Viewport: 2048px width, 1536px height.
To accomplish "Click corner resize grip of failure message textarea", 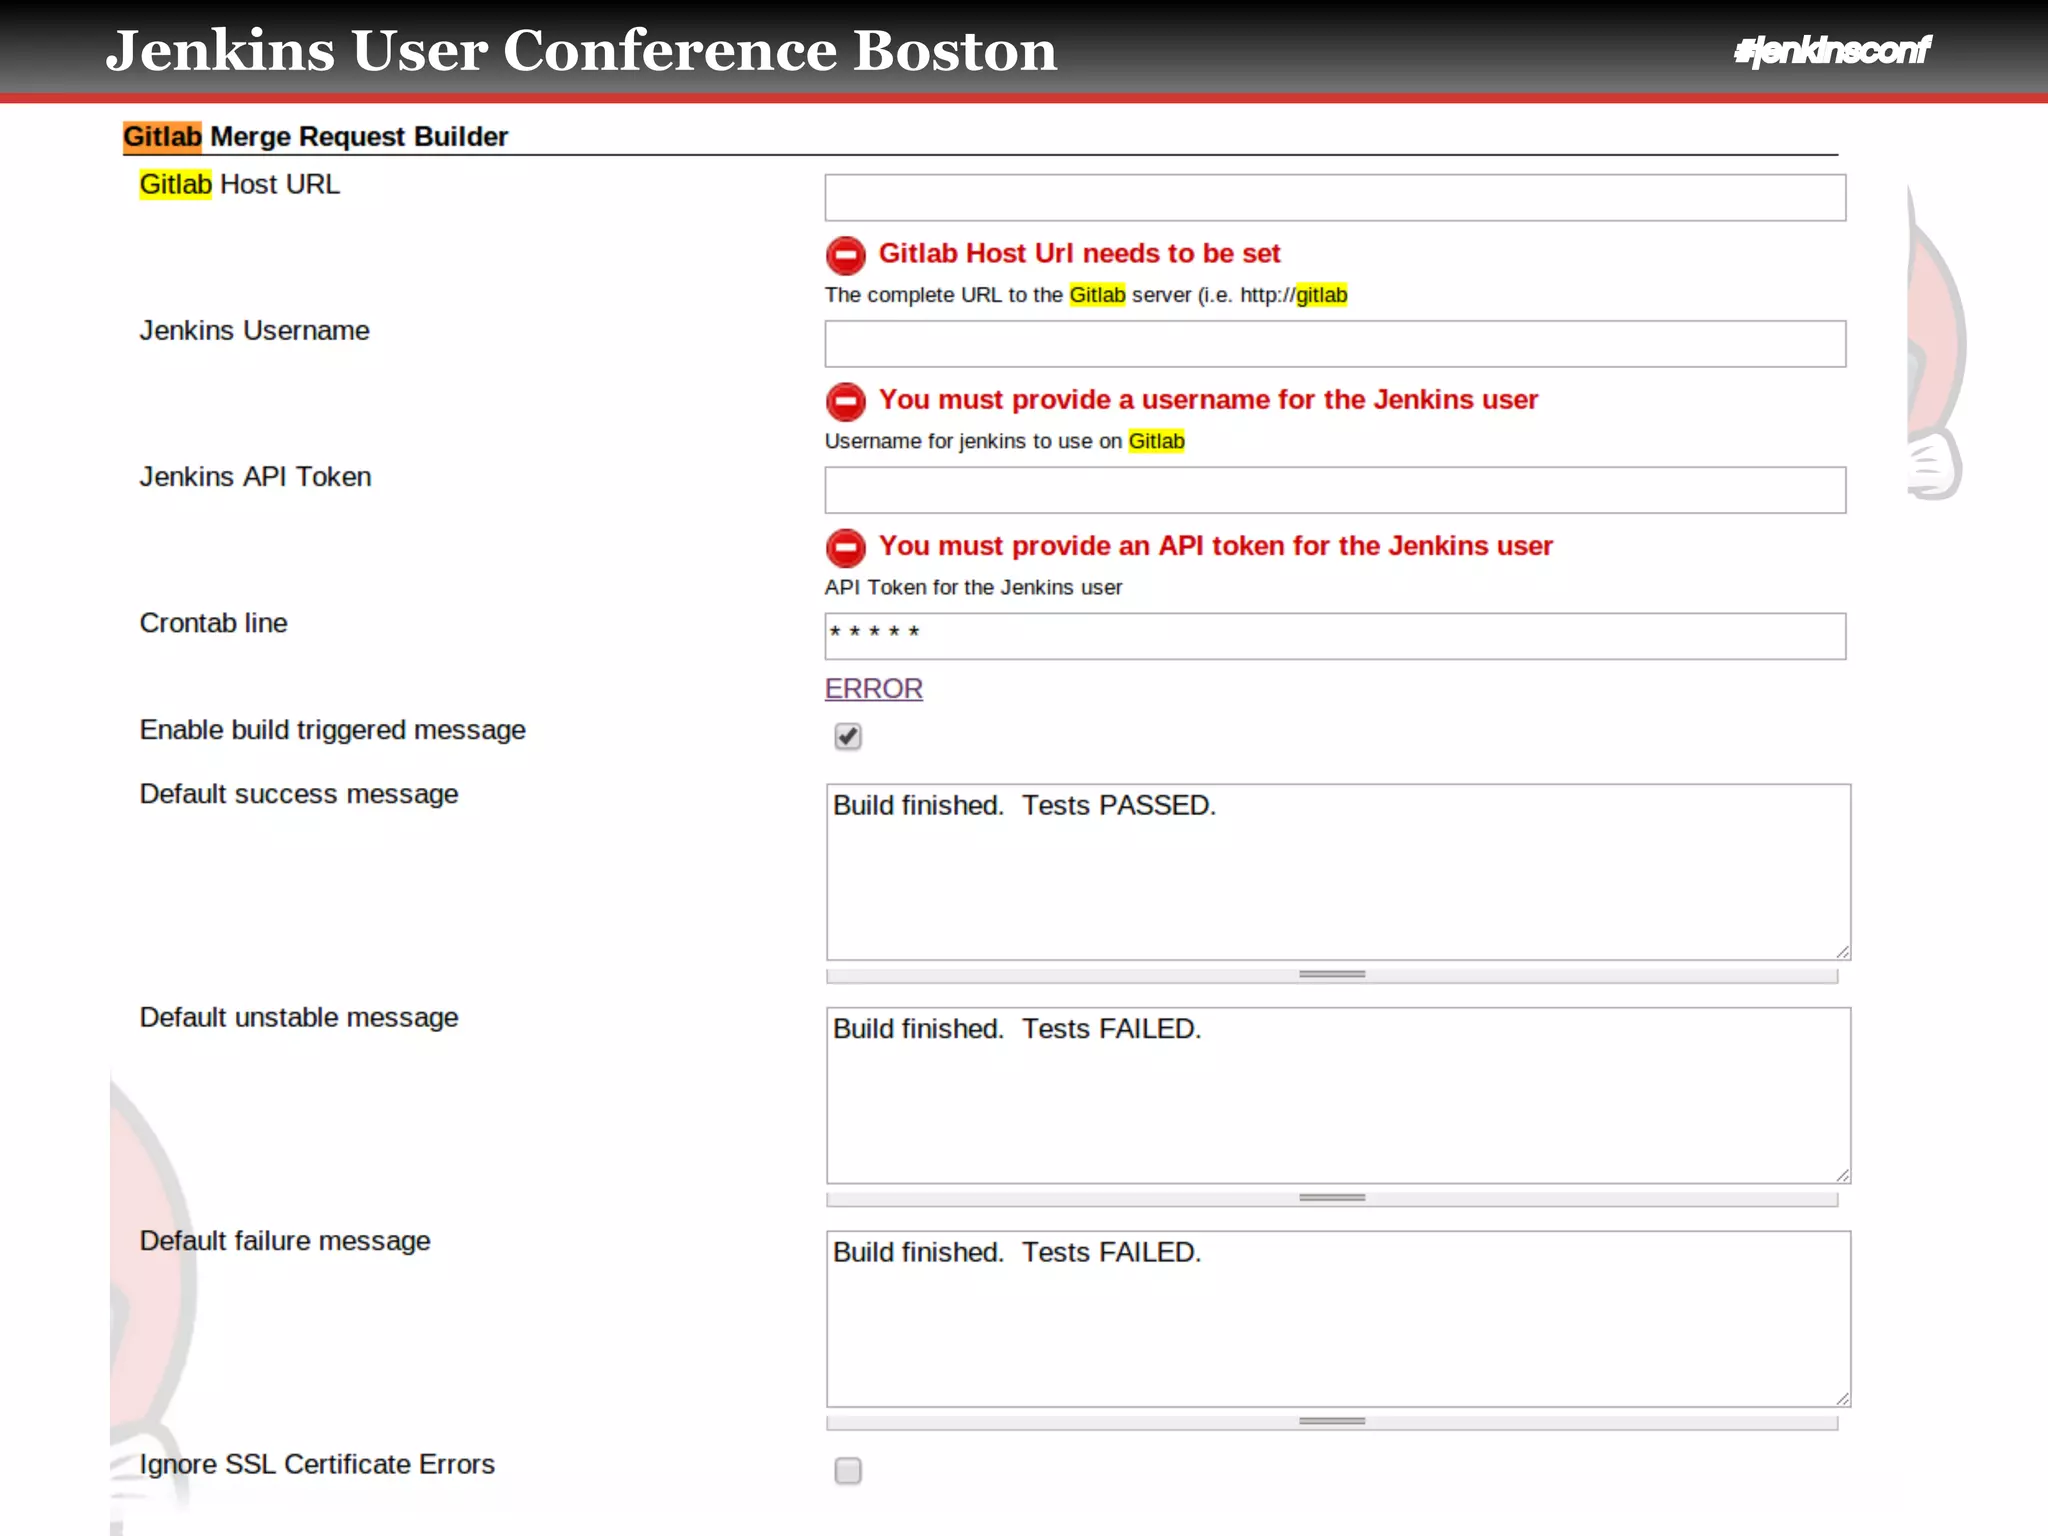I will pos(1842,1399).
